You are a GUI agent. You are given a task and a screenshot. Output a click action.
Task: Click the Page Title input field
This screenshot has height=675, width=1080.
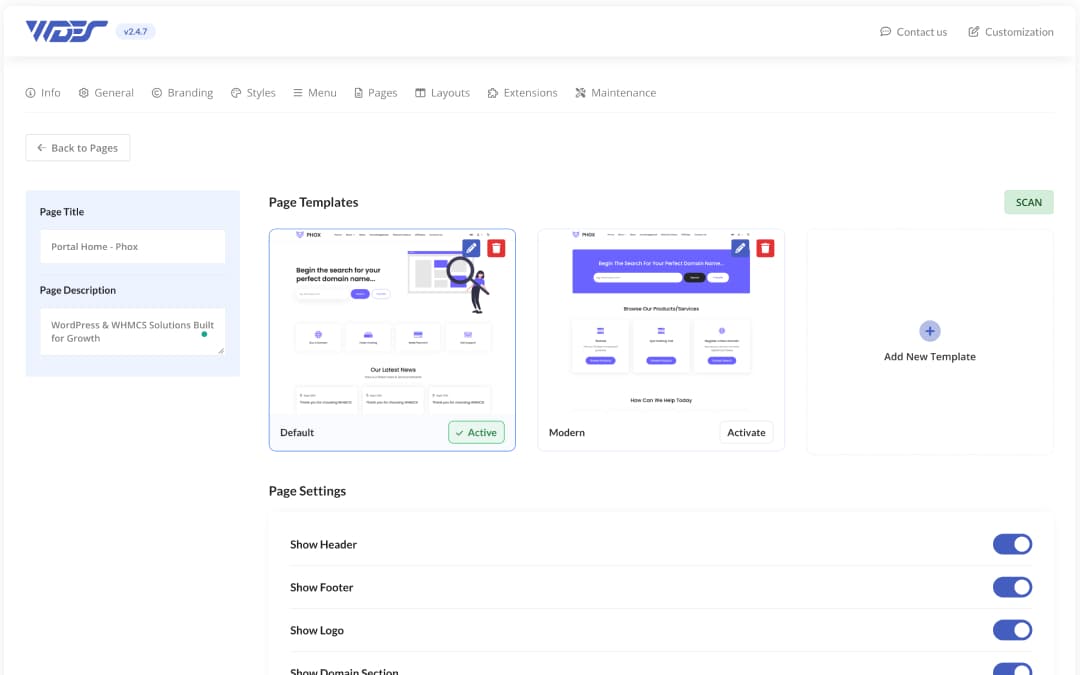[x=132, y=247]
